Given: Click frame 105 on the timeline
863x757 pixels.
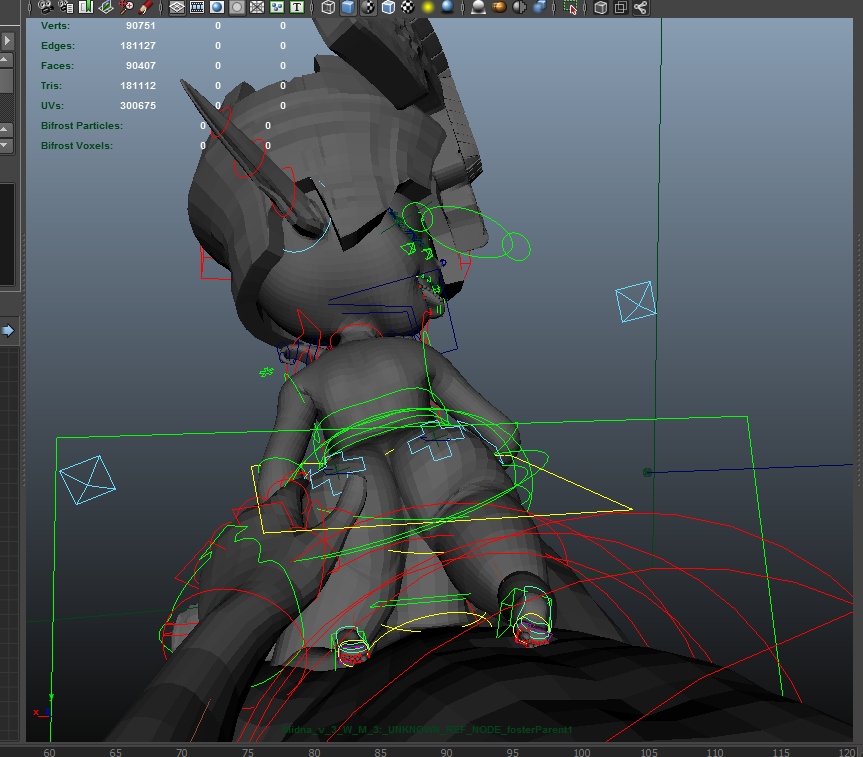Looking at the screenshot, I should pyautogui.click(x=648, y=752).
